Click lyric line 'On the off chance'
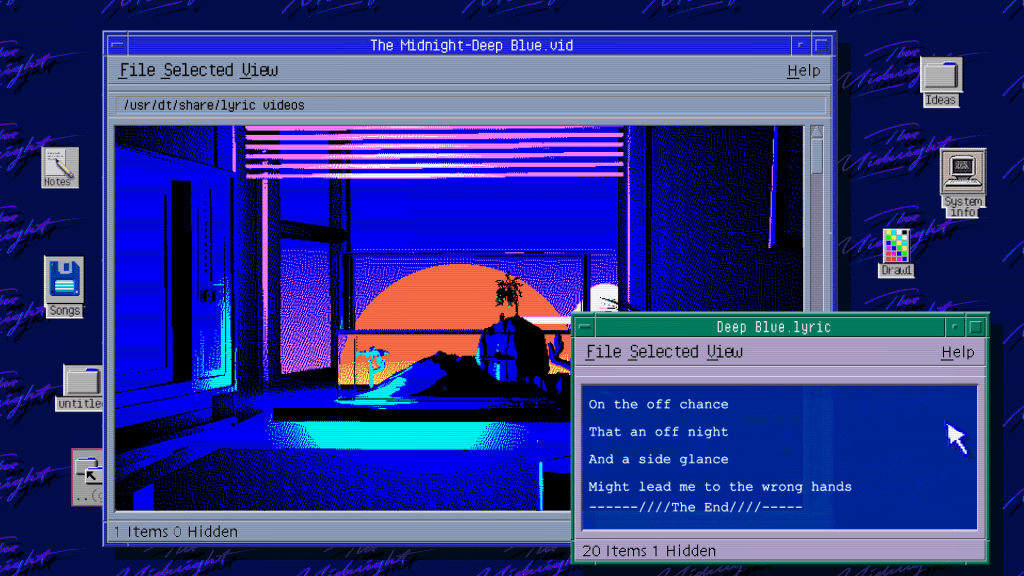Image resolution: width=1024 pixels, height=576 pixels. click(x=658, y=404)
